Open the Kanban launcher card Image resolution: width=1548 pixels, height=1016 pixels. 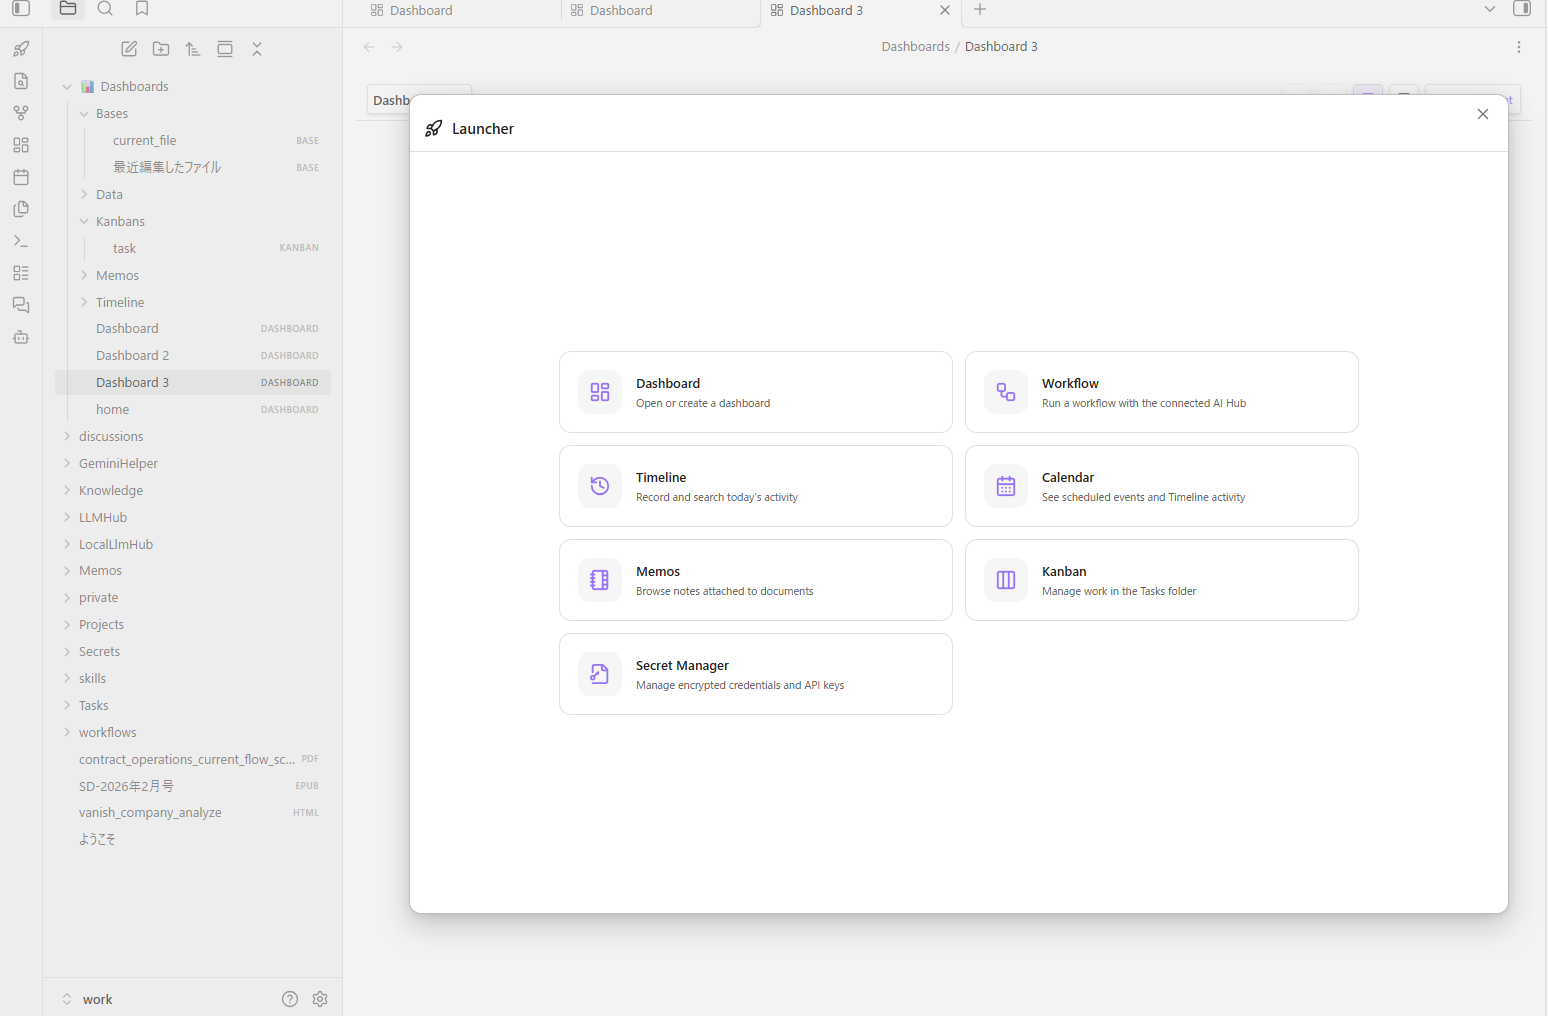(x=1162, y=580)
